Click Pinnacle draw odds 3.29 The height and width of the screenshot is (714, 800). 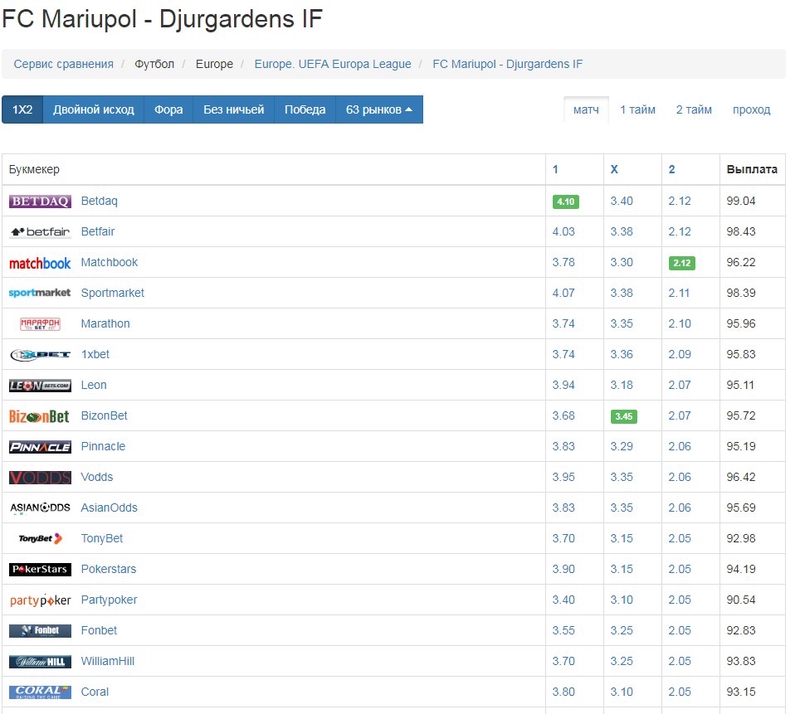[621, 446]
